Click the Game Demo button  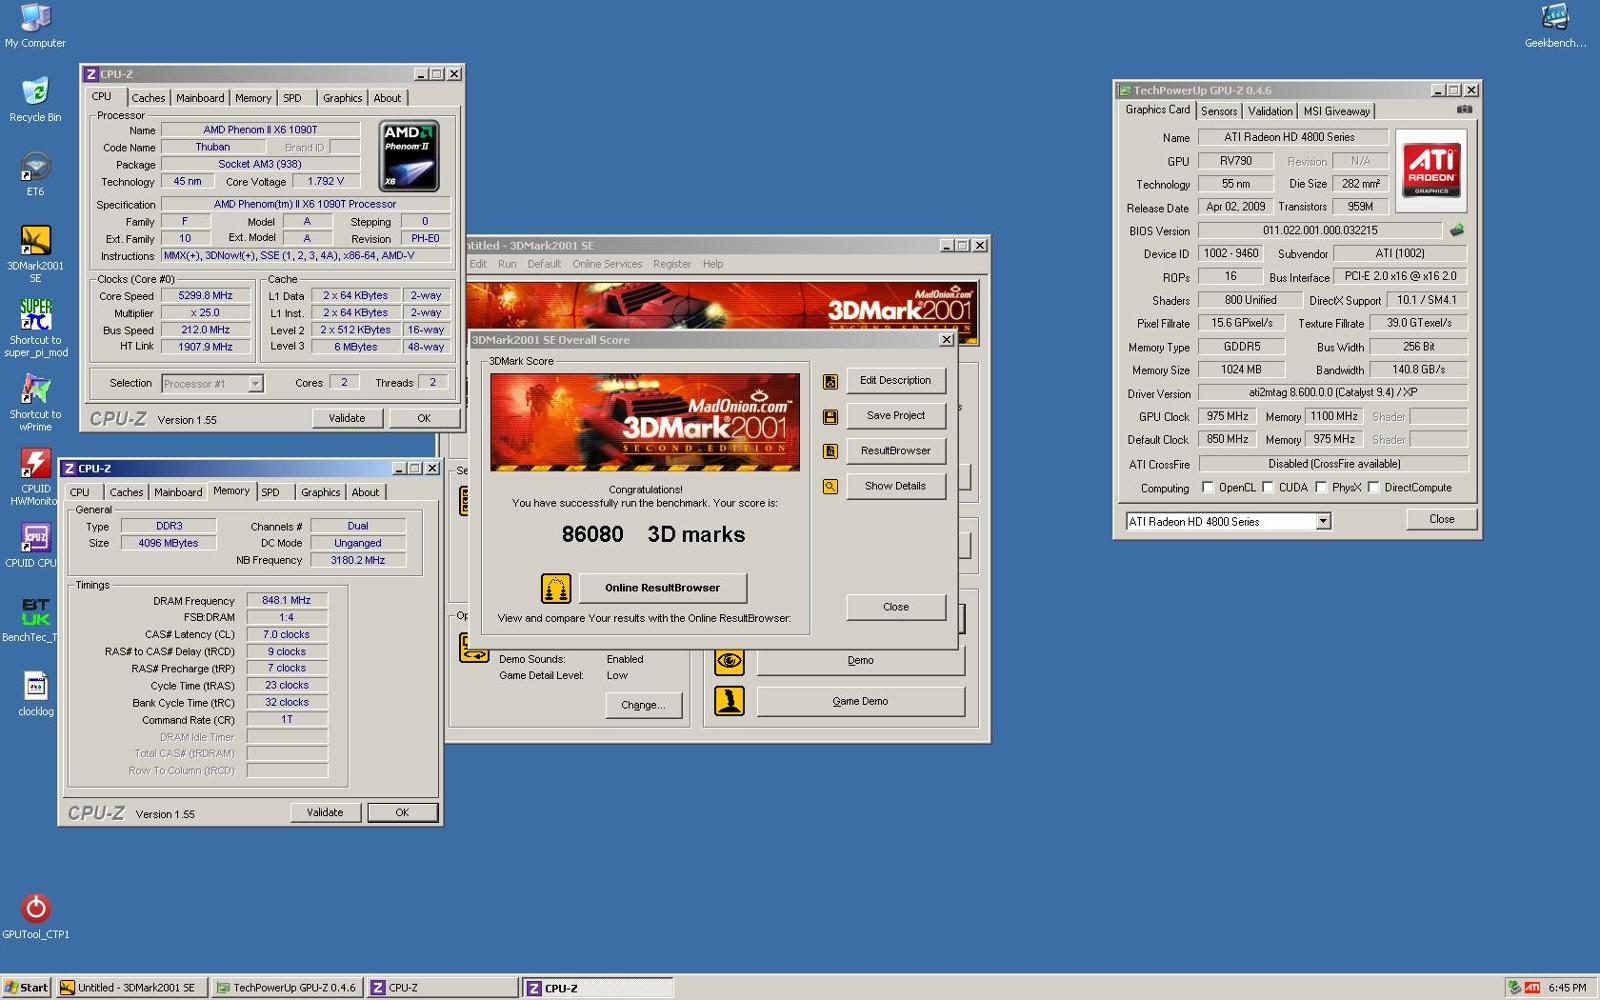(x=860, y=701)
